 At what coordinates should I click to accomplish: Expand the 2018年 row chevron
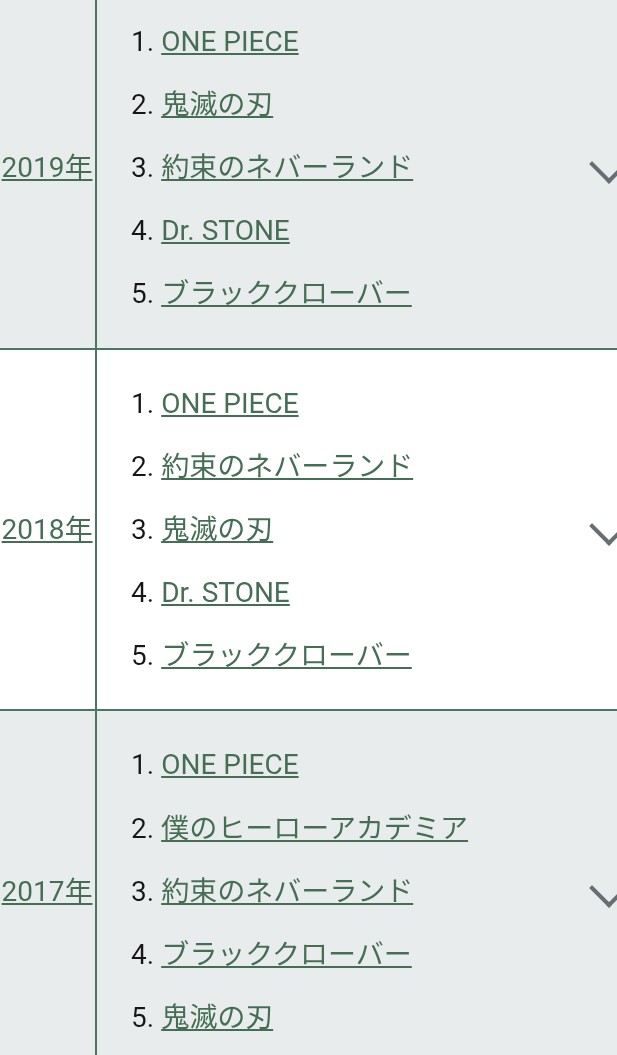[604, 536]
